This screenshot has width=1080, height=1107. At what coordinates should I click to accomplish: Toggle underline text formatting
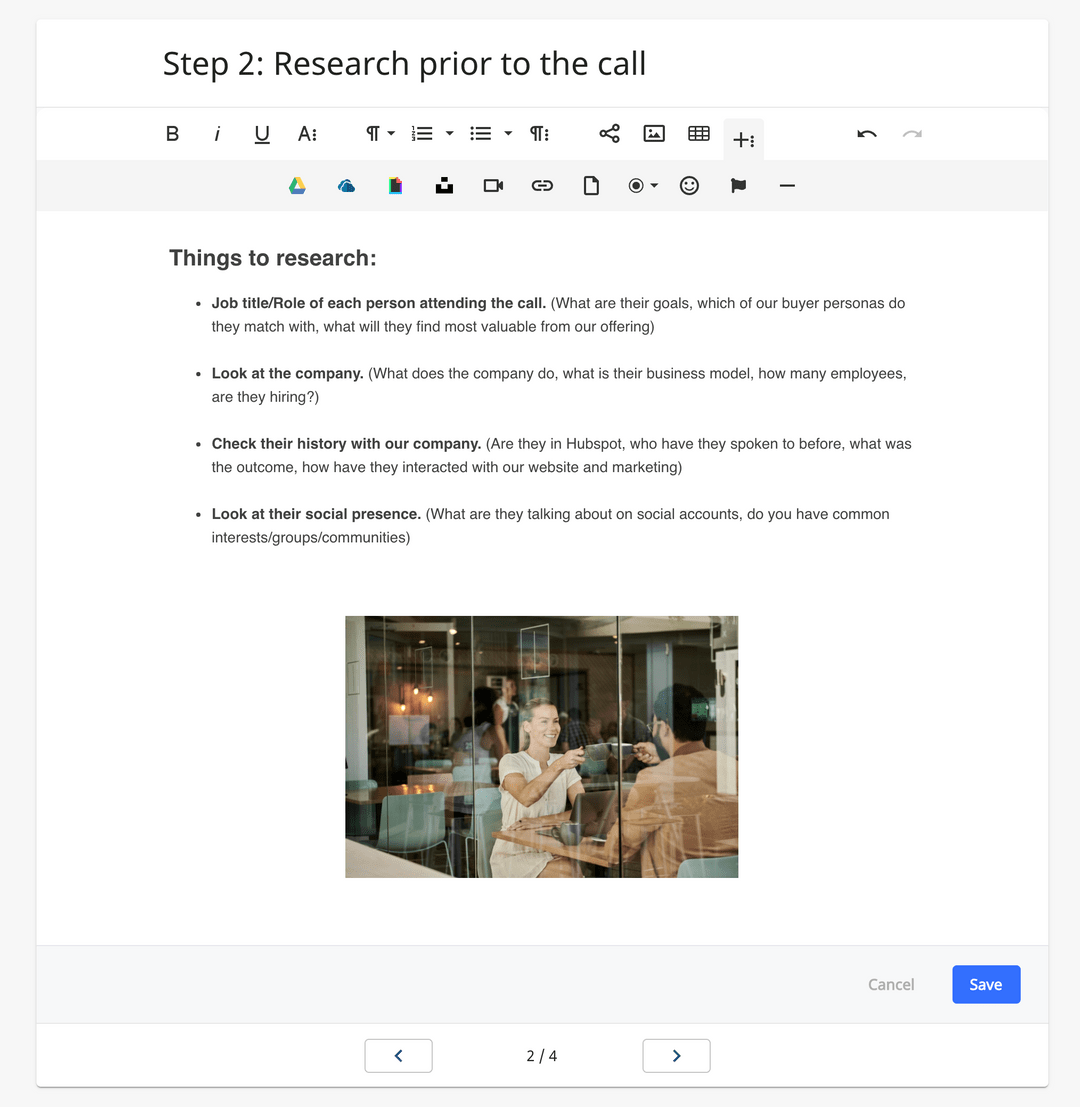pos(262,134)
